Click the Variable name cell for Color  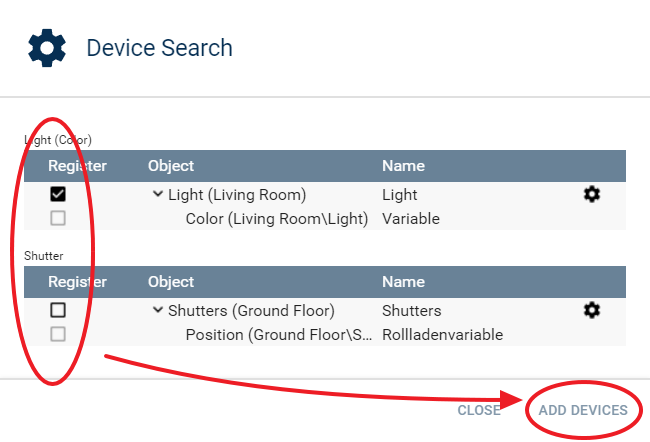click(x=410, y=218)
